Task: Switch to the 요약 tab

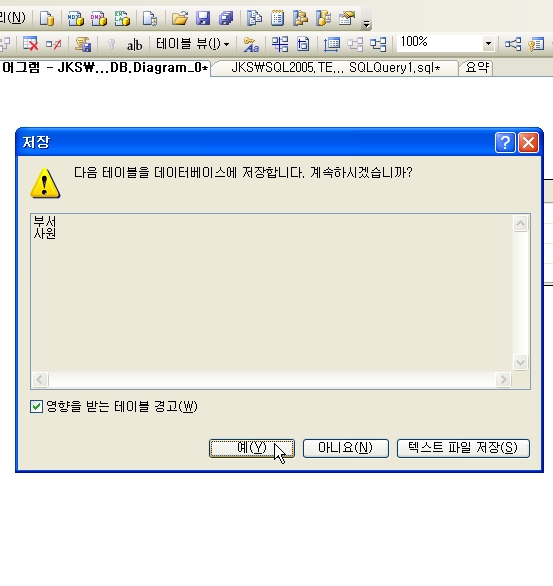Action: click(x=477, y=68)
